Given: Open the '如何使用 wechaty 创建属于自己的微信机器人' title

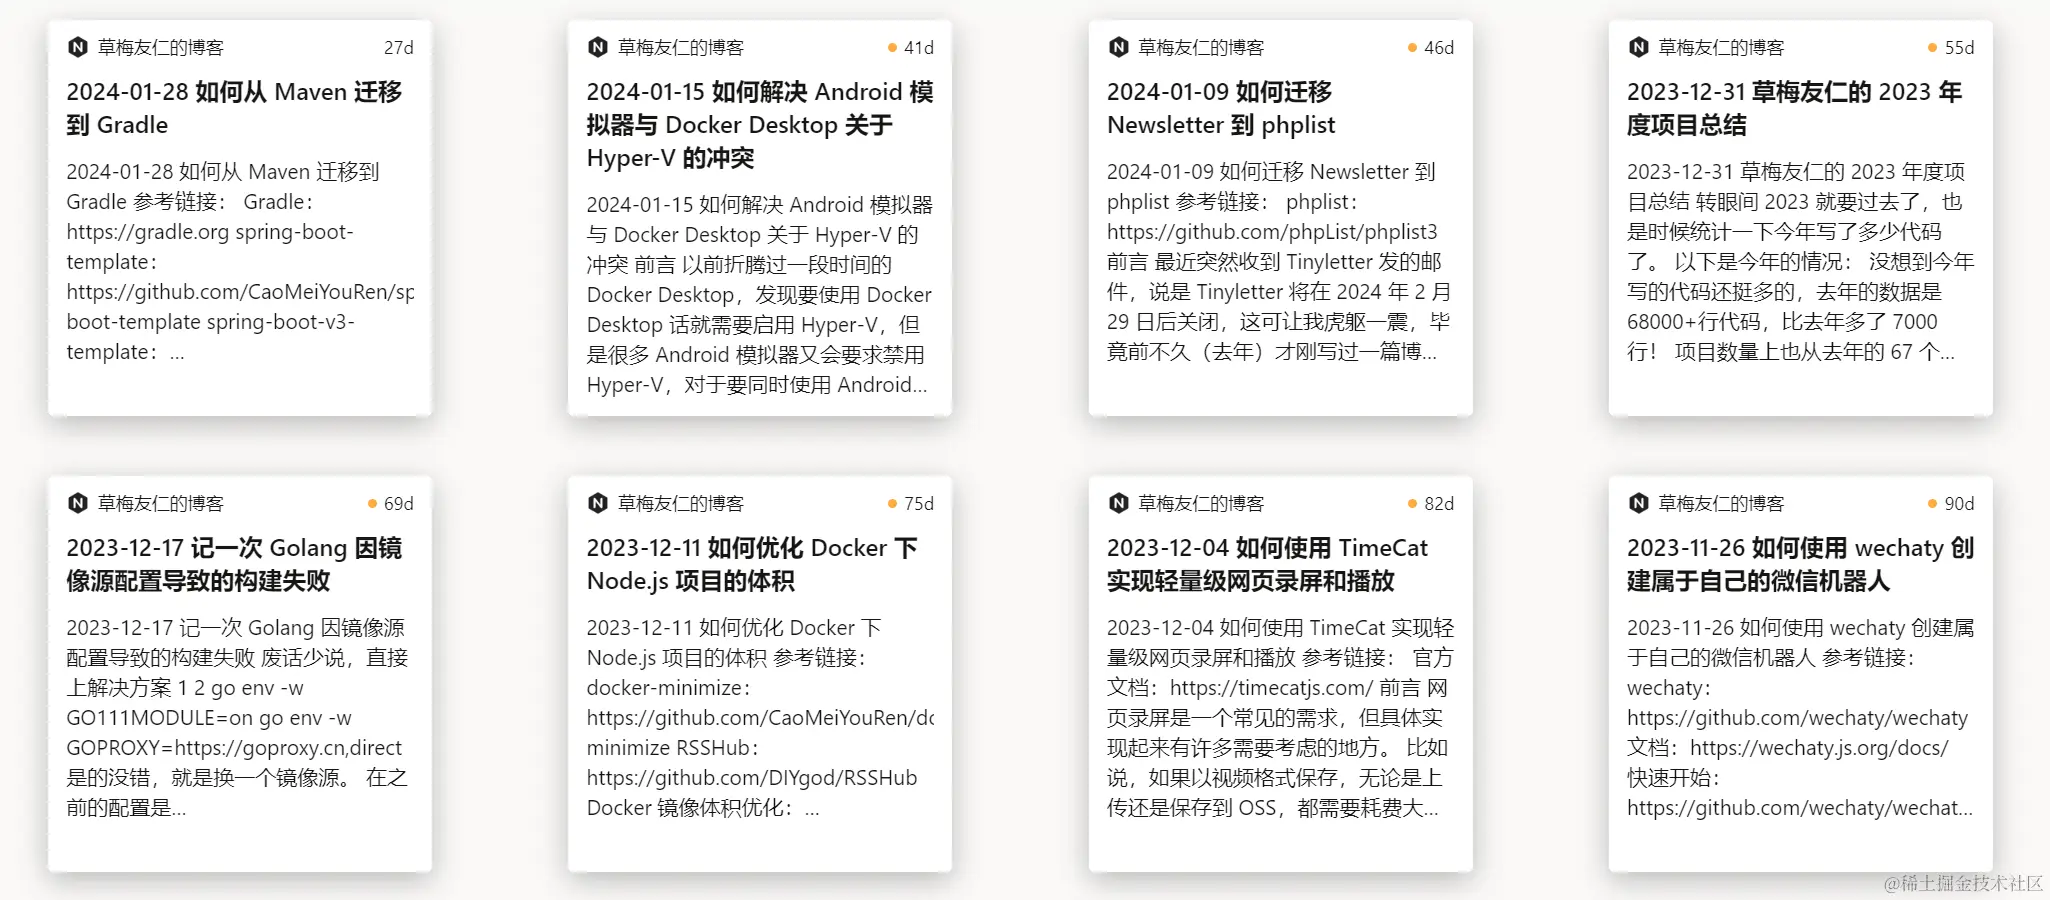Looking at the screenshot, I should (1800, 564).
